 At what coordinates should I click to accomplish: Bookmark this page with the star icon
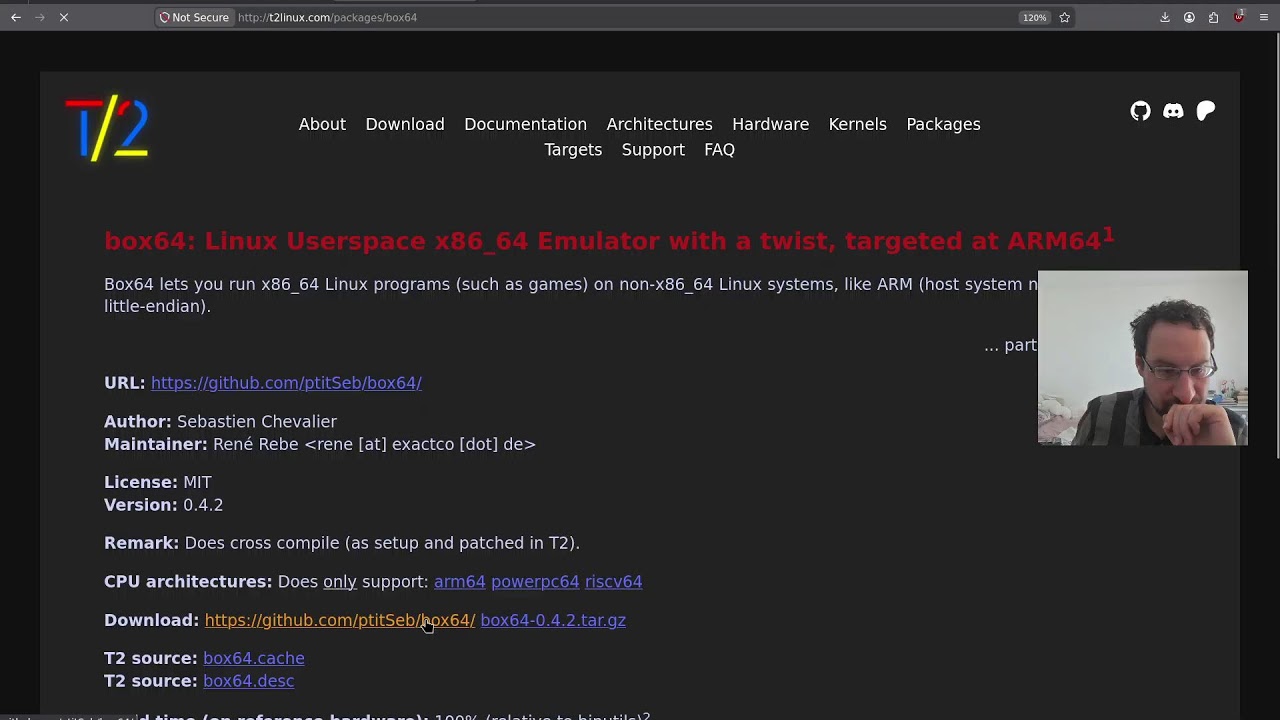coord(1065,17)
